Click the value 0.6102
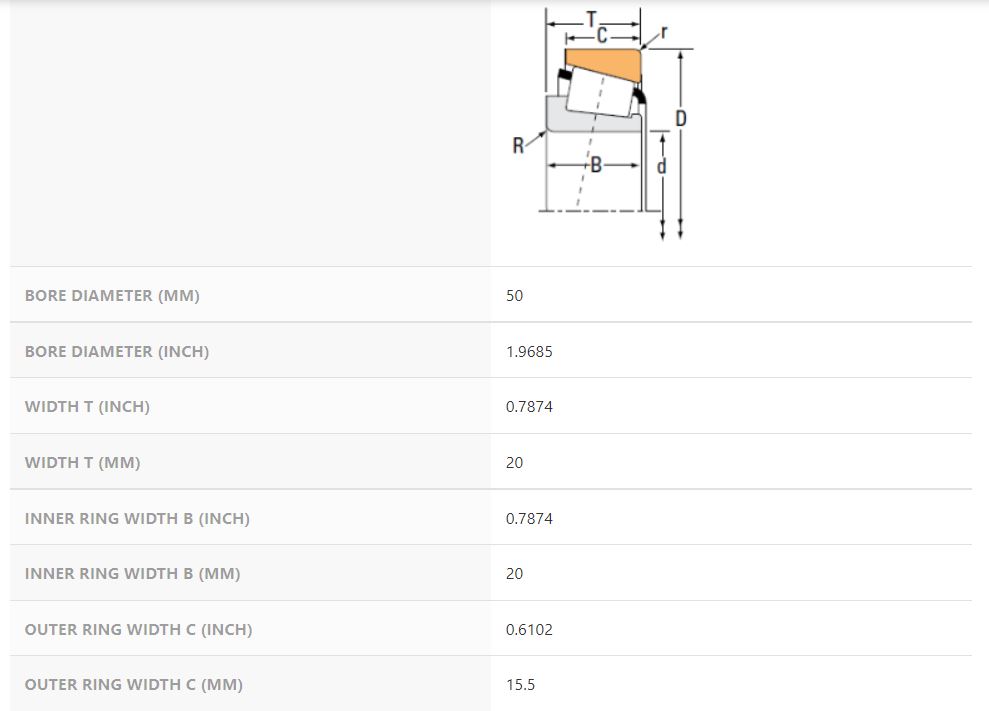Viewport: 989px width, 711px height. pos(529,630)
